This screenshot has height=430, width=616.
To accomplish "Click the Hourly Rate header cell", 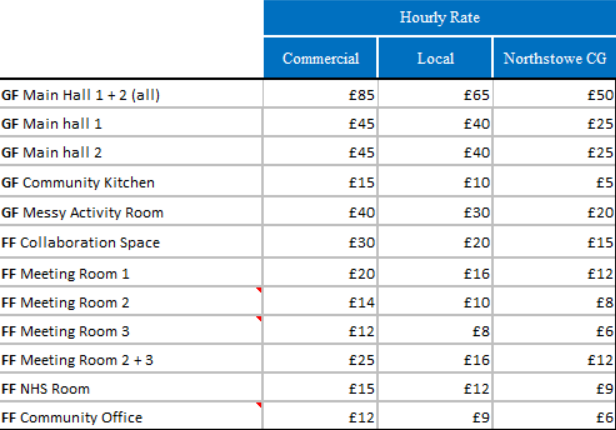I will click(x=440, y=19).
